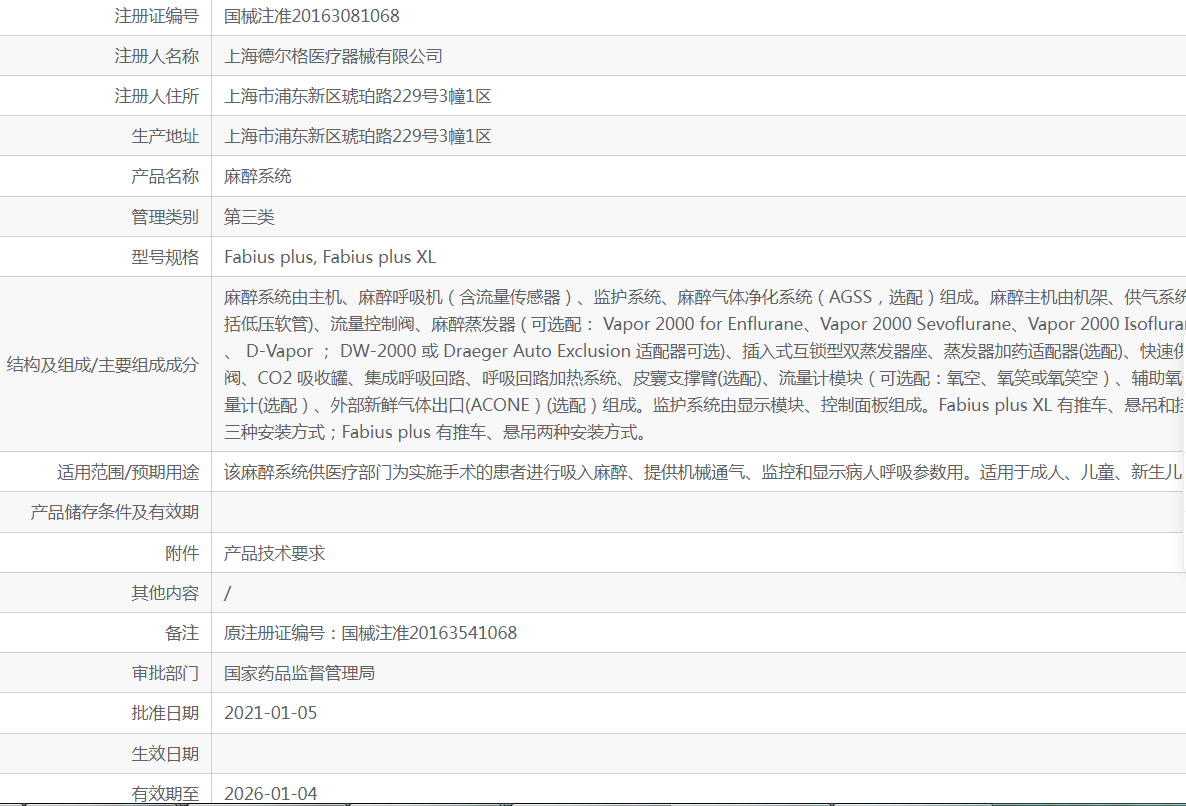Click the 注册证编号 label

(157, 16)
